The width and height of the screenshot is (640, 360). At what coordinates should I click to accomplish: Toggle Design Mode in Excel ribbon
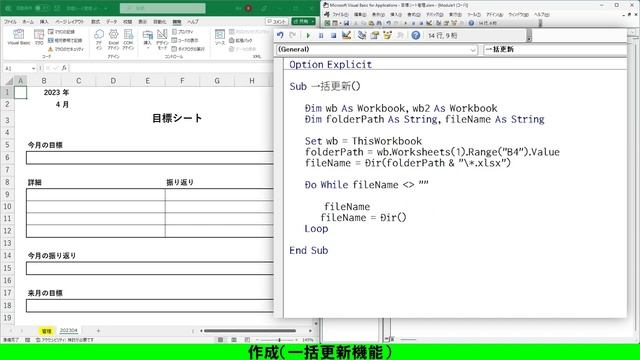162,40
